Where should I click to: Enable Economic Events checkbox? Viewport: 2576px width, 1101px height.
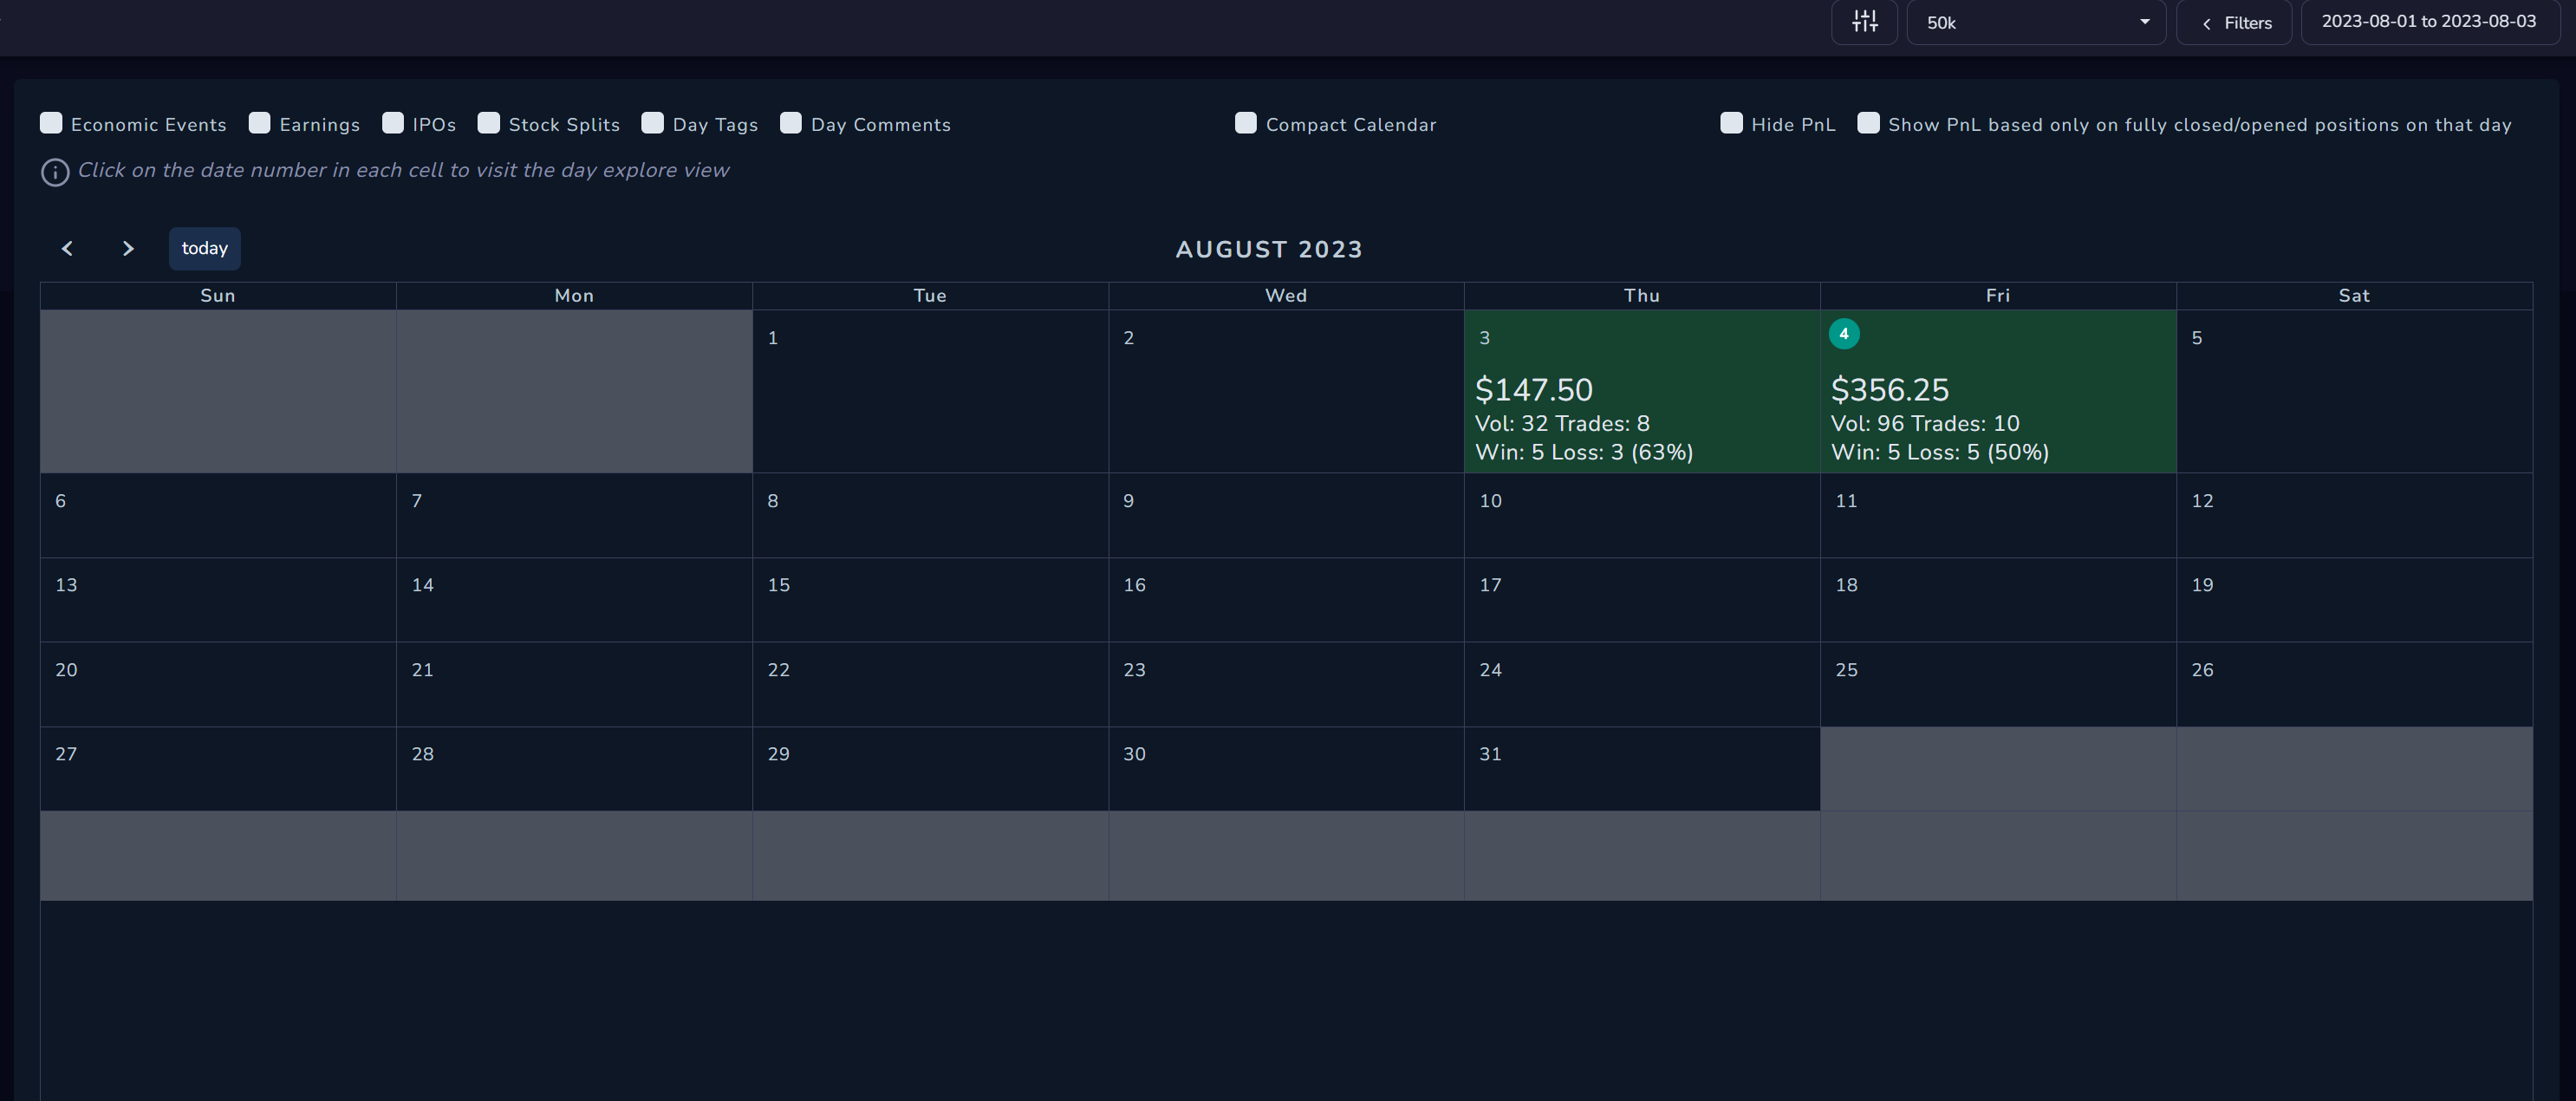(x=51, y=123)
